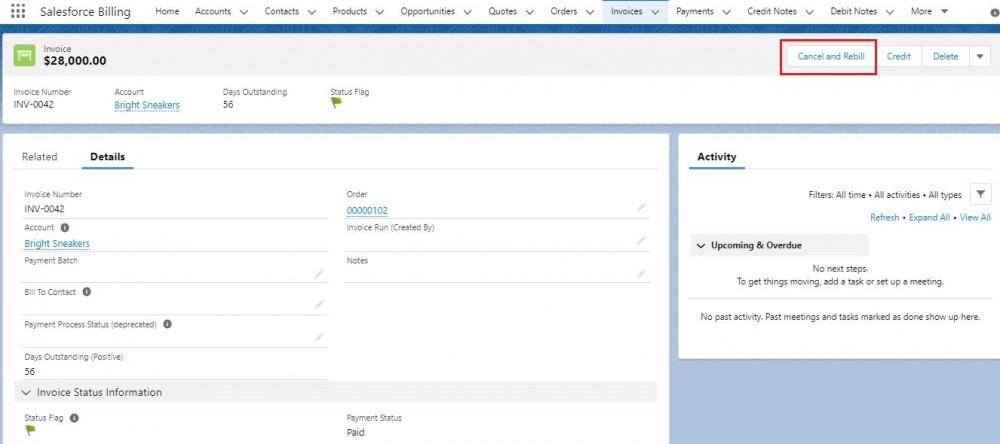The width and height of the screenshot is (1000, 444).
Task: Click info icon beside Status Flag label
Action: (74, 418)
